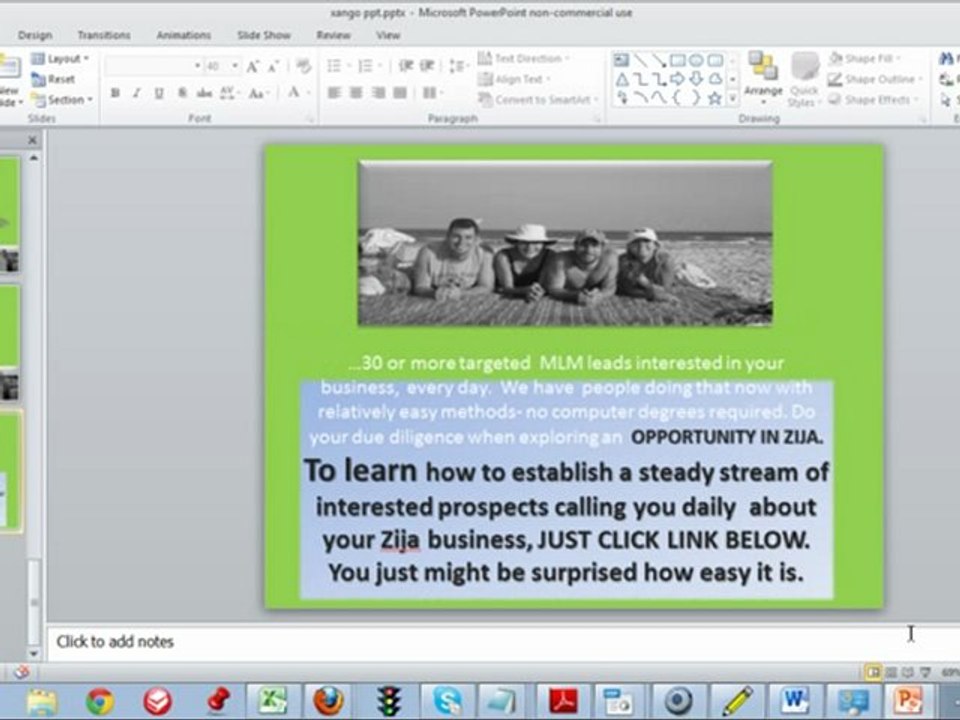Open the Character Spacing dropdown
960x720 pixels.
coord(228,93)
